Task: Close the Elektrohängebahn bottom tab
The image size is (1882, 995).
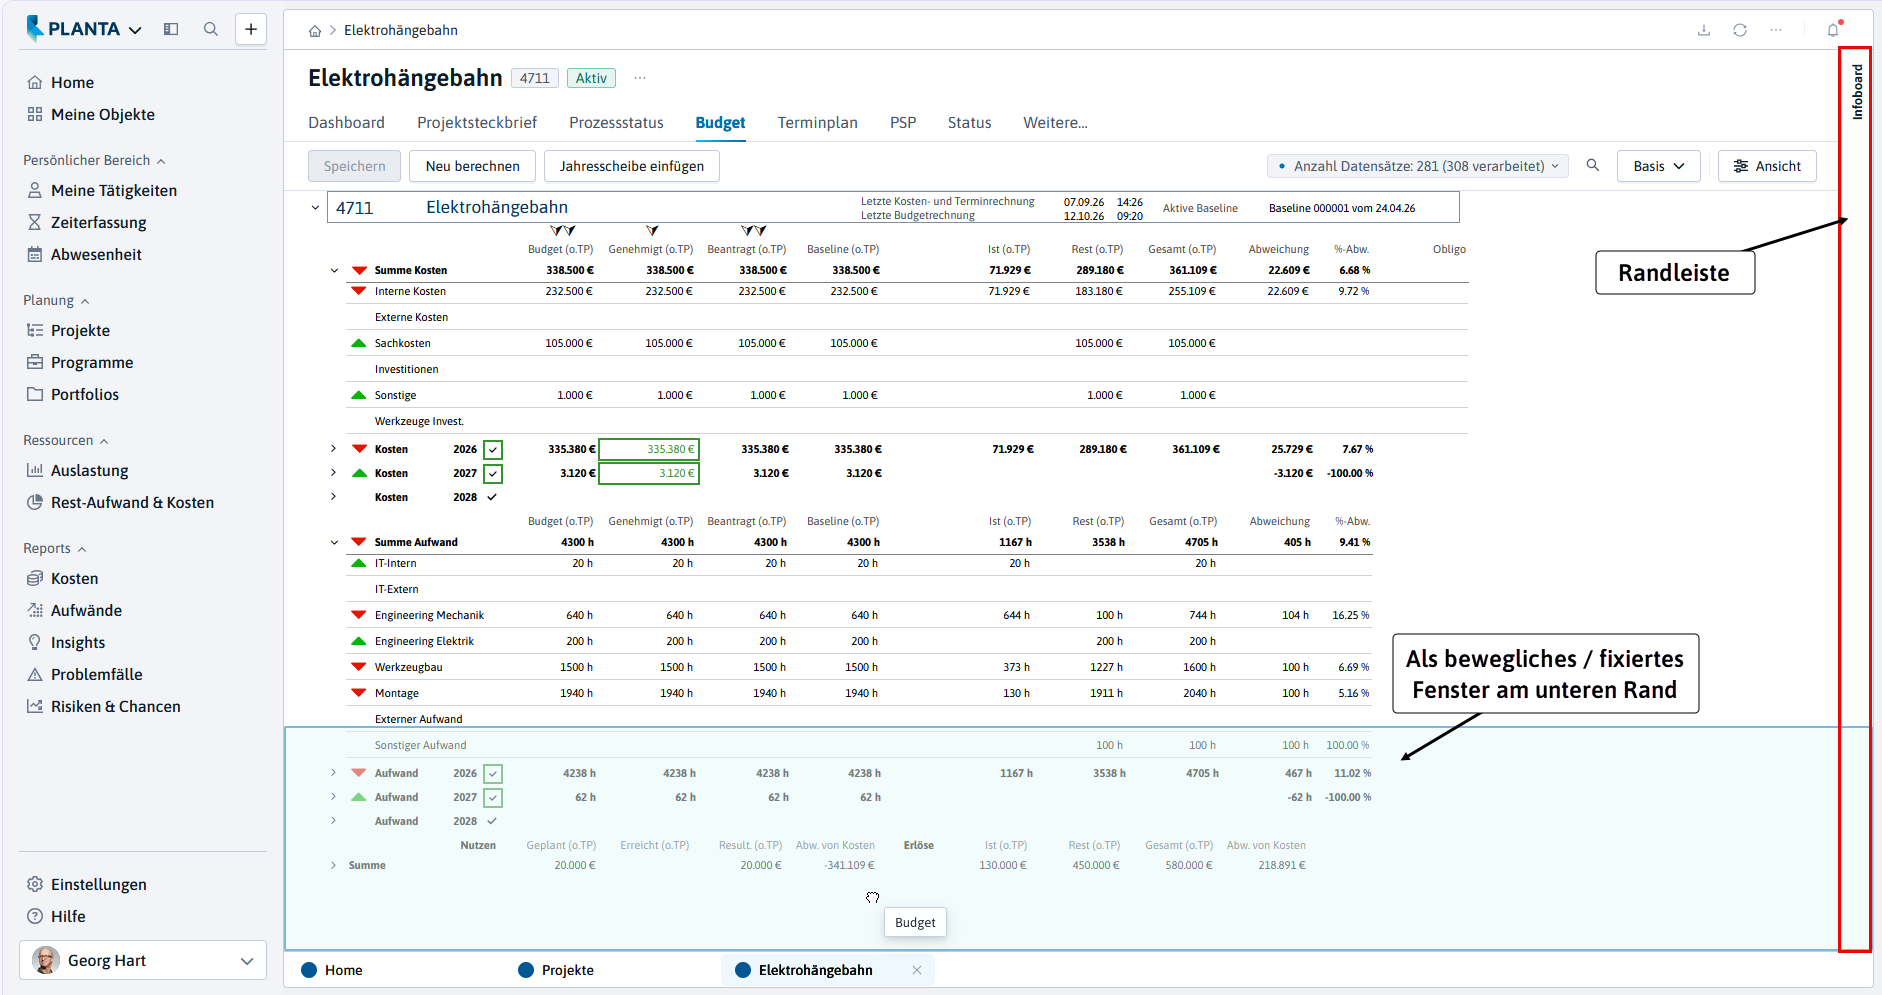Action: [x=917, y=970]
